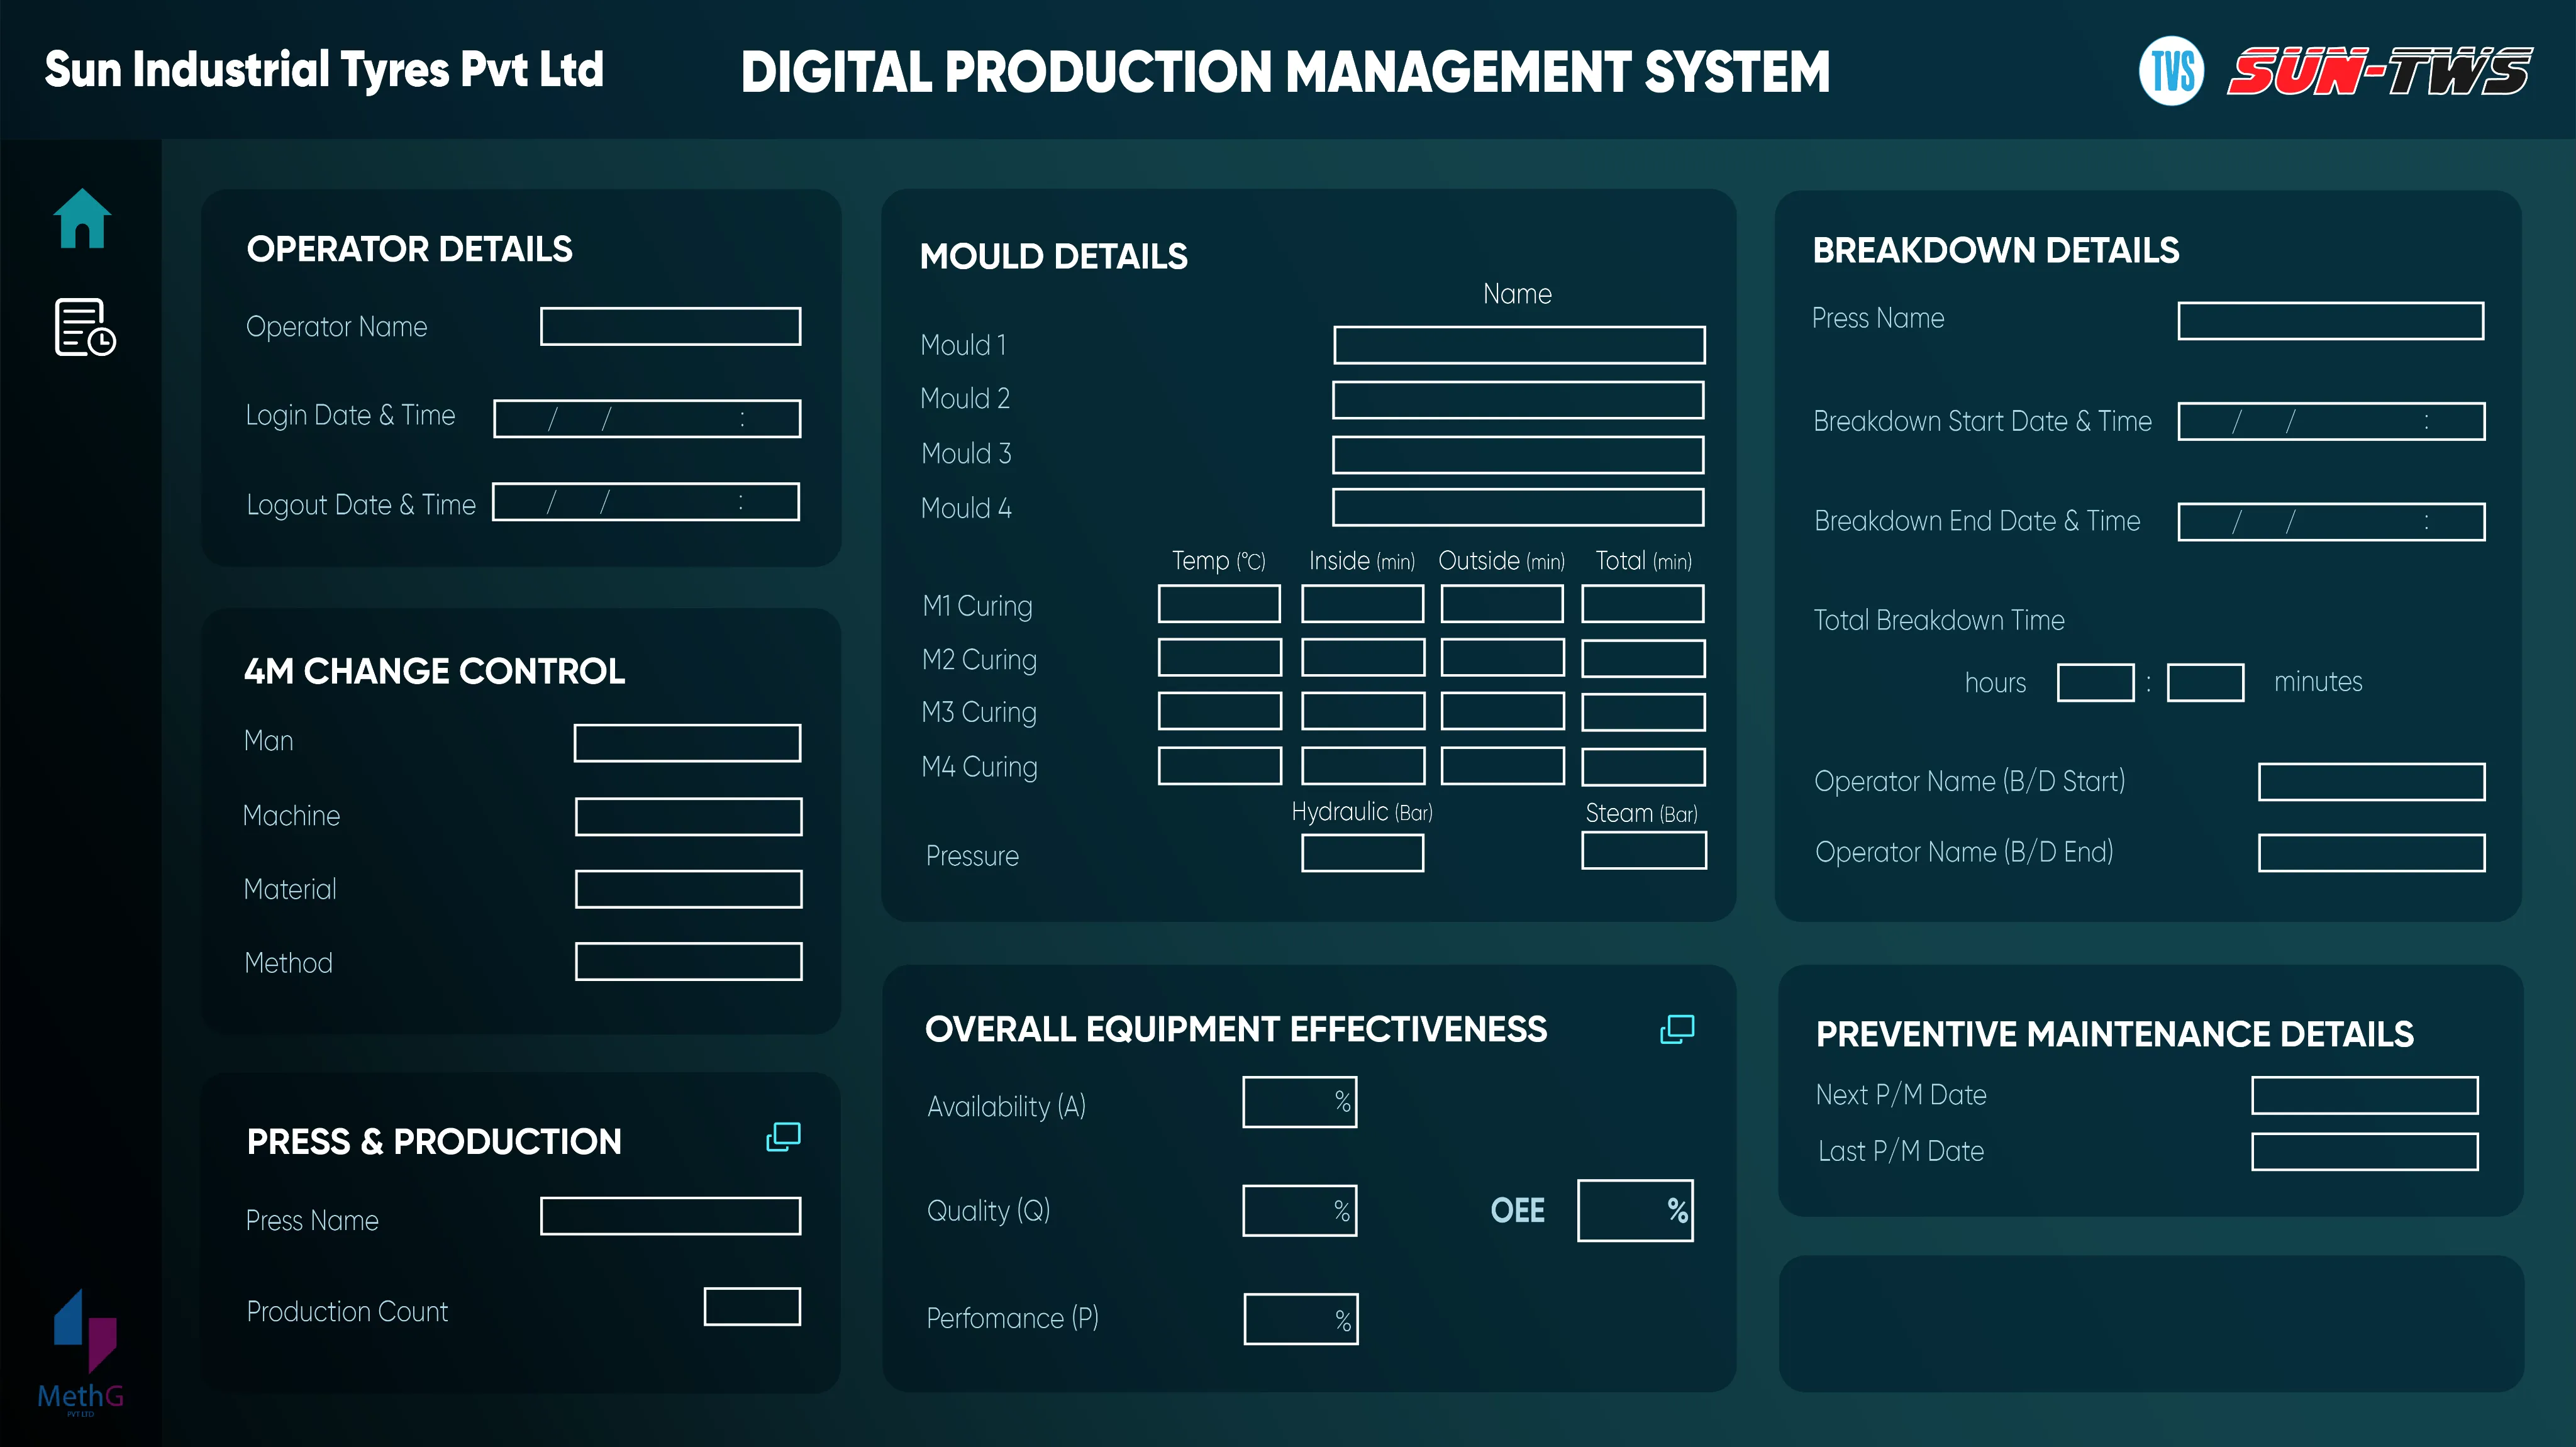The width and height of the screenshot is (2576, 1447).
Task: Select M3 Curing Outside time box
Action: [1503, 711]
